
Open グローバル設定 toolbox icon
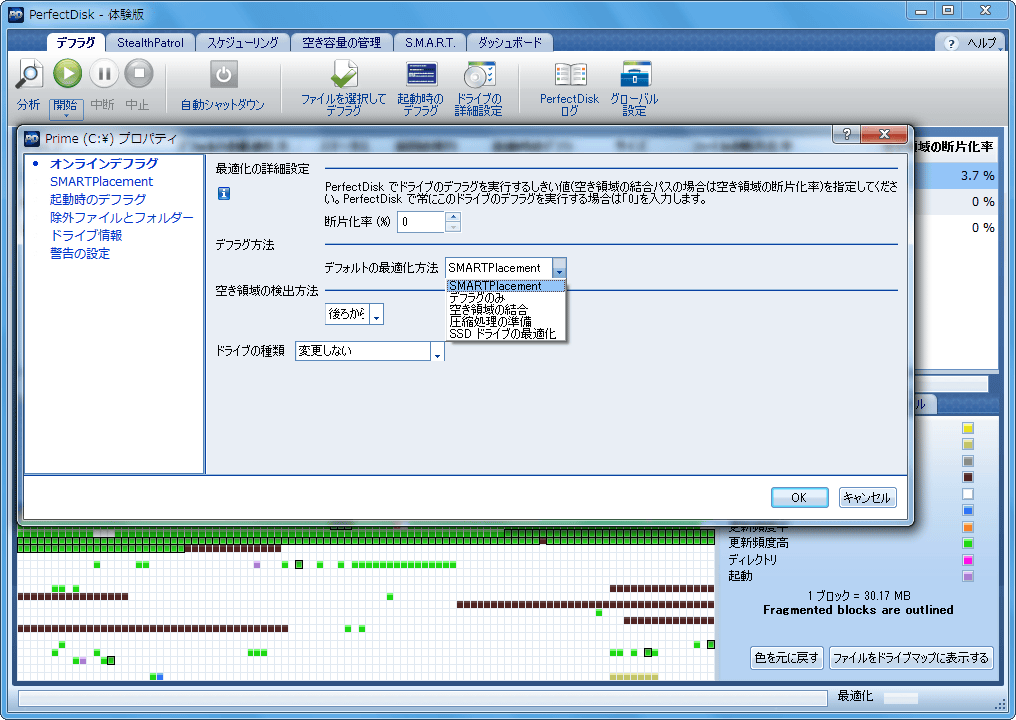pyautogui.click(x=635, y=74)
